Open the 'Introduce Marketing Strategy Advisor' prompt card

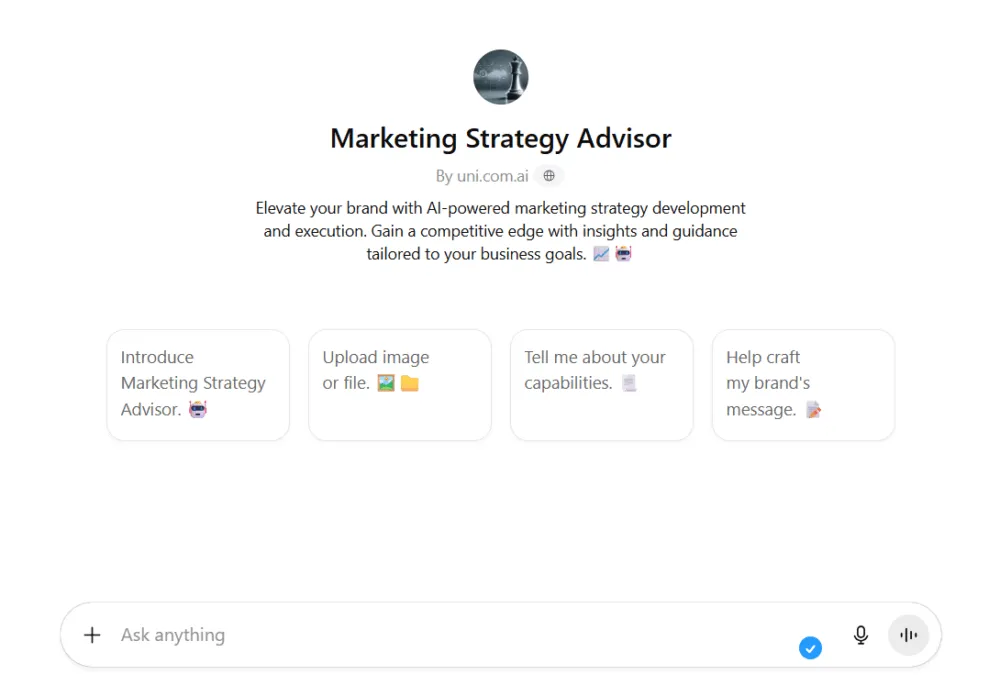pyautogui.click(x=197, y=384)
